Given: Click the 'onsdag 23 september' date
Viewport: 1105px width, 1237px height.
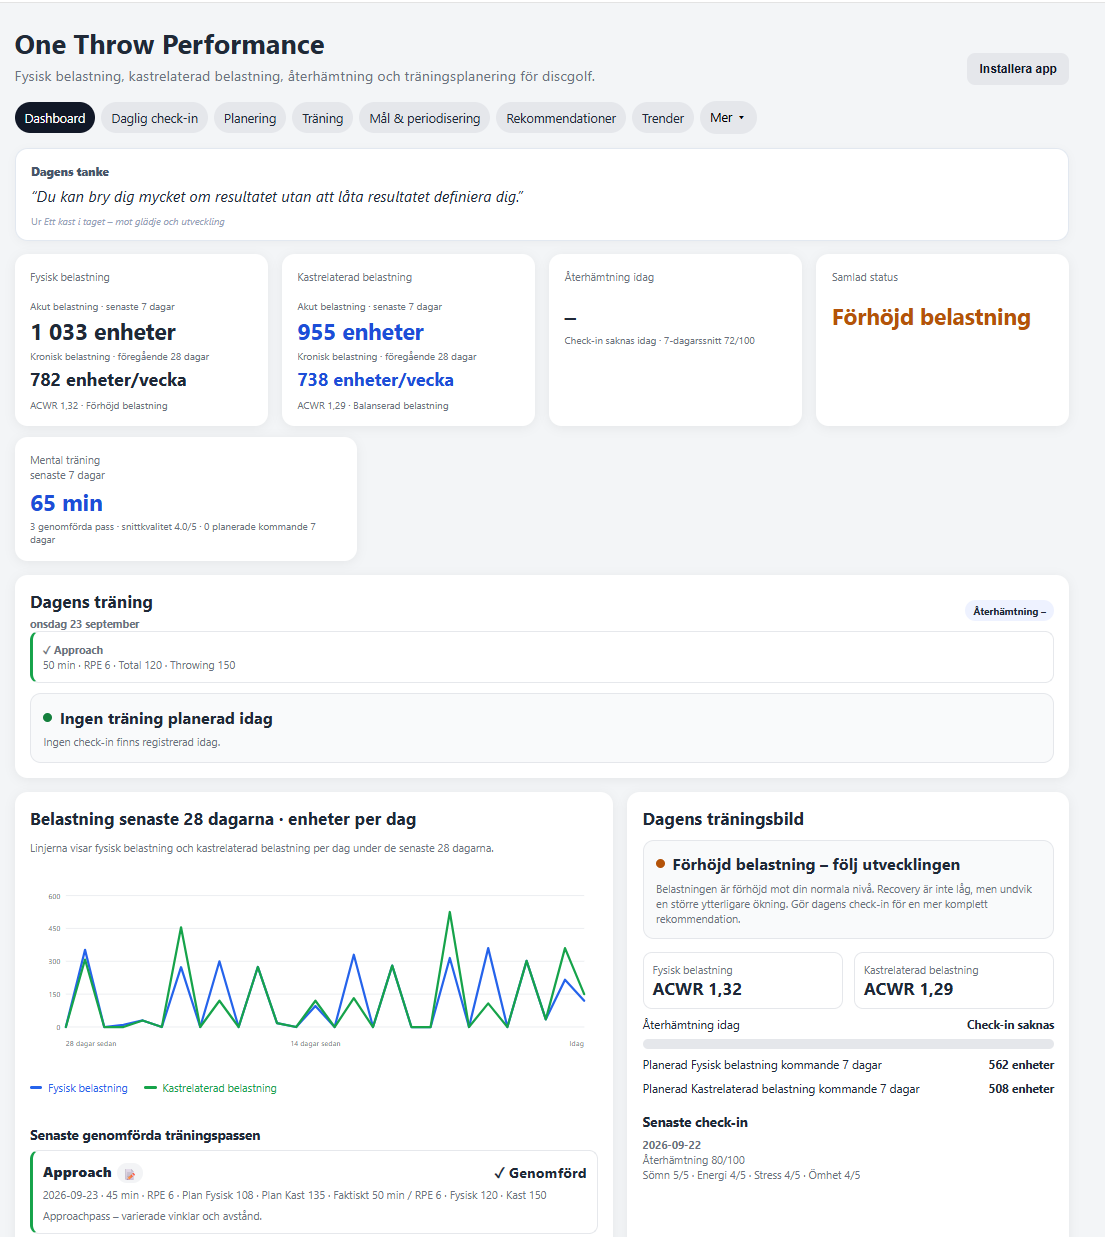Looking at the screenshot, I should [85, 624].
